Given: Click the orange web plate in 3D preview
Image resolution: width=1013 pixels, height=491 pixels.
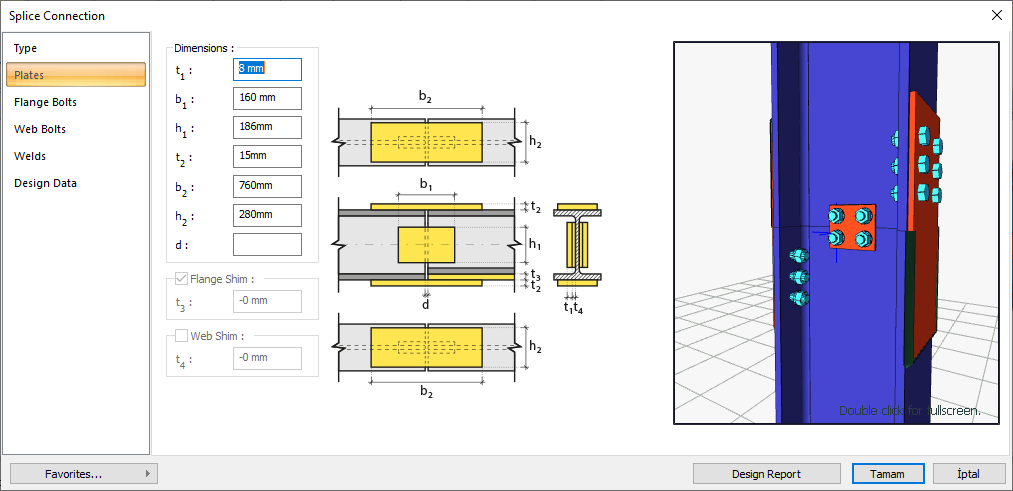Looking at the screenshot, I should coord(852,227).
